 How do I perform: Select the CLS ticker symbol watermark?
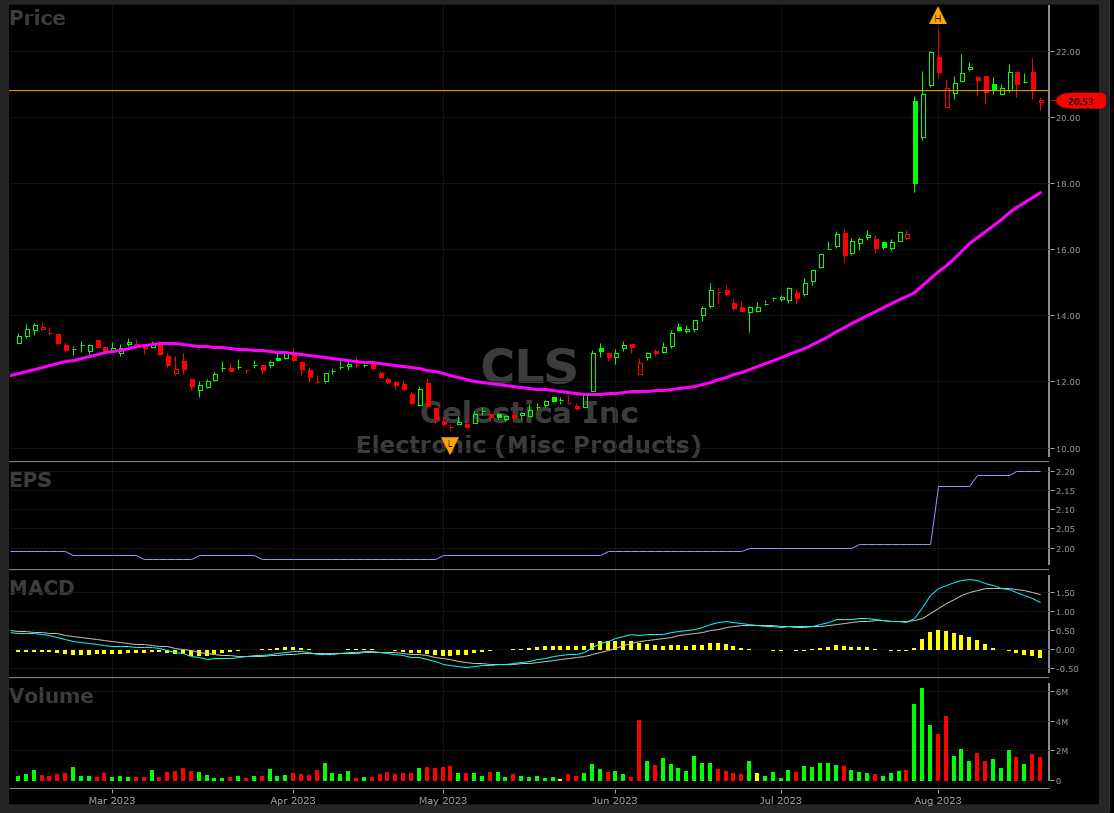click(529, 367)
